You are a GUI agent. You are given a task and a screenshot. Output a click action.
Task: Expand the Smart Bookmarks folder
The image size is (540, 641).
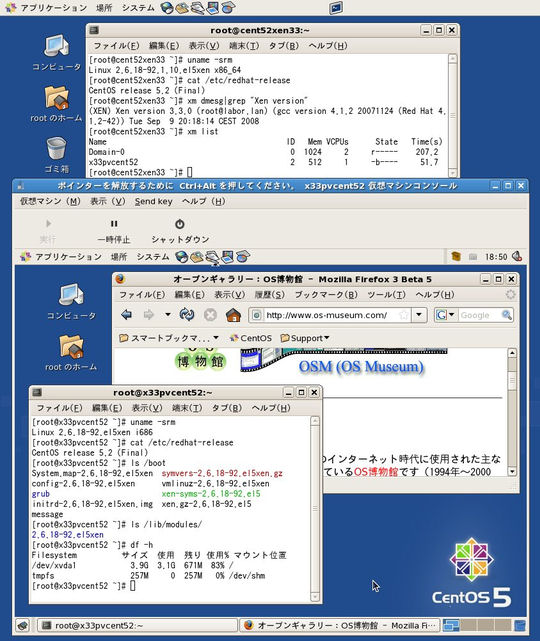click(x=169, y=338)
